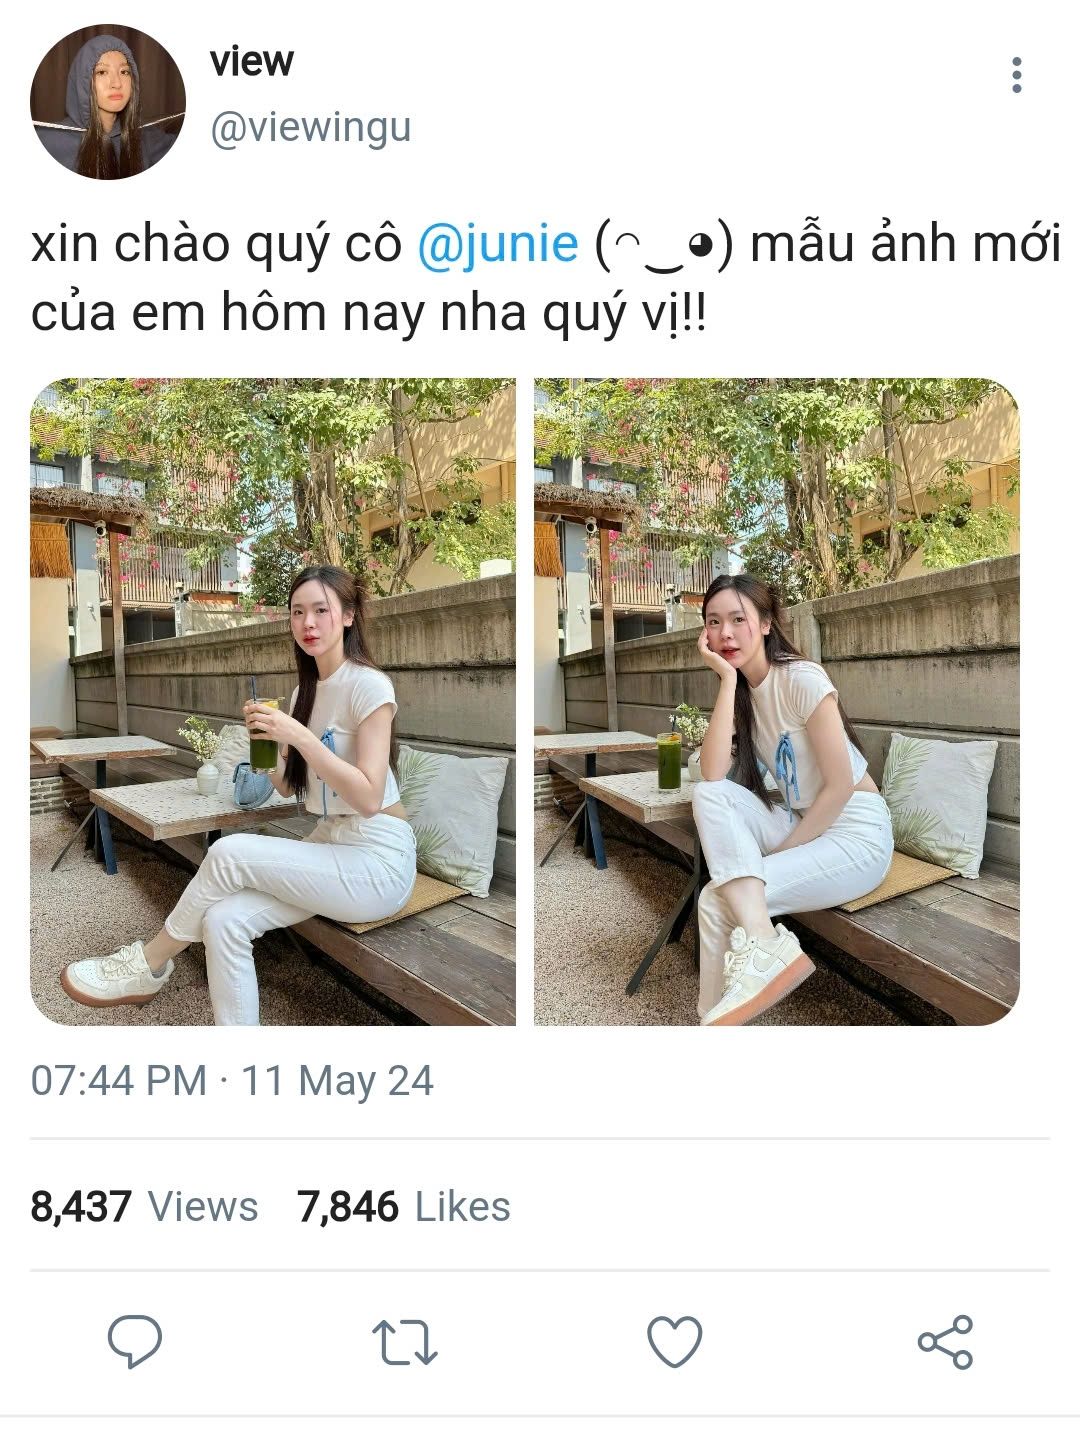The width and height of the screenshot is (1080, 1434).
Task: Click the "Views" label beside 8,437
Action: coord(203,1207)
